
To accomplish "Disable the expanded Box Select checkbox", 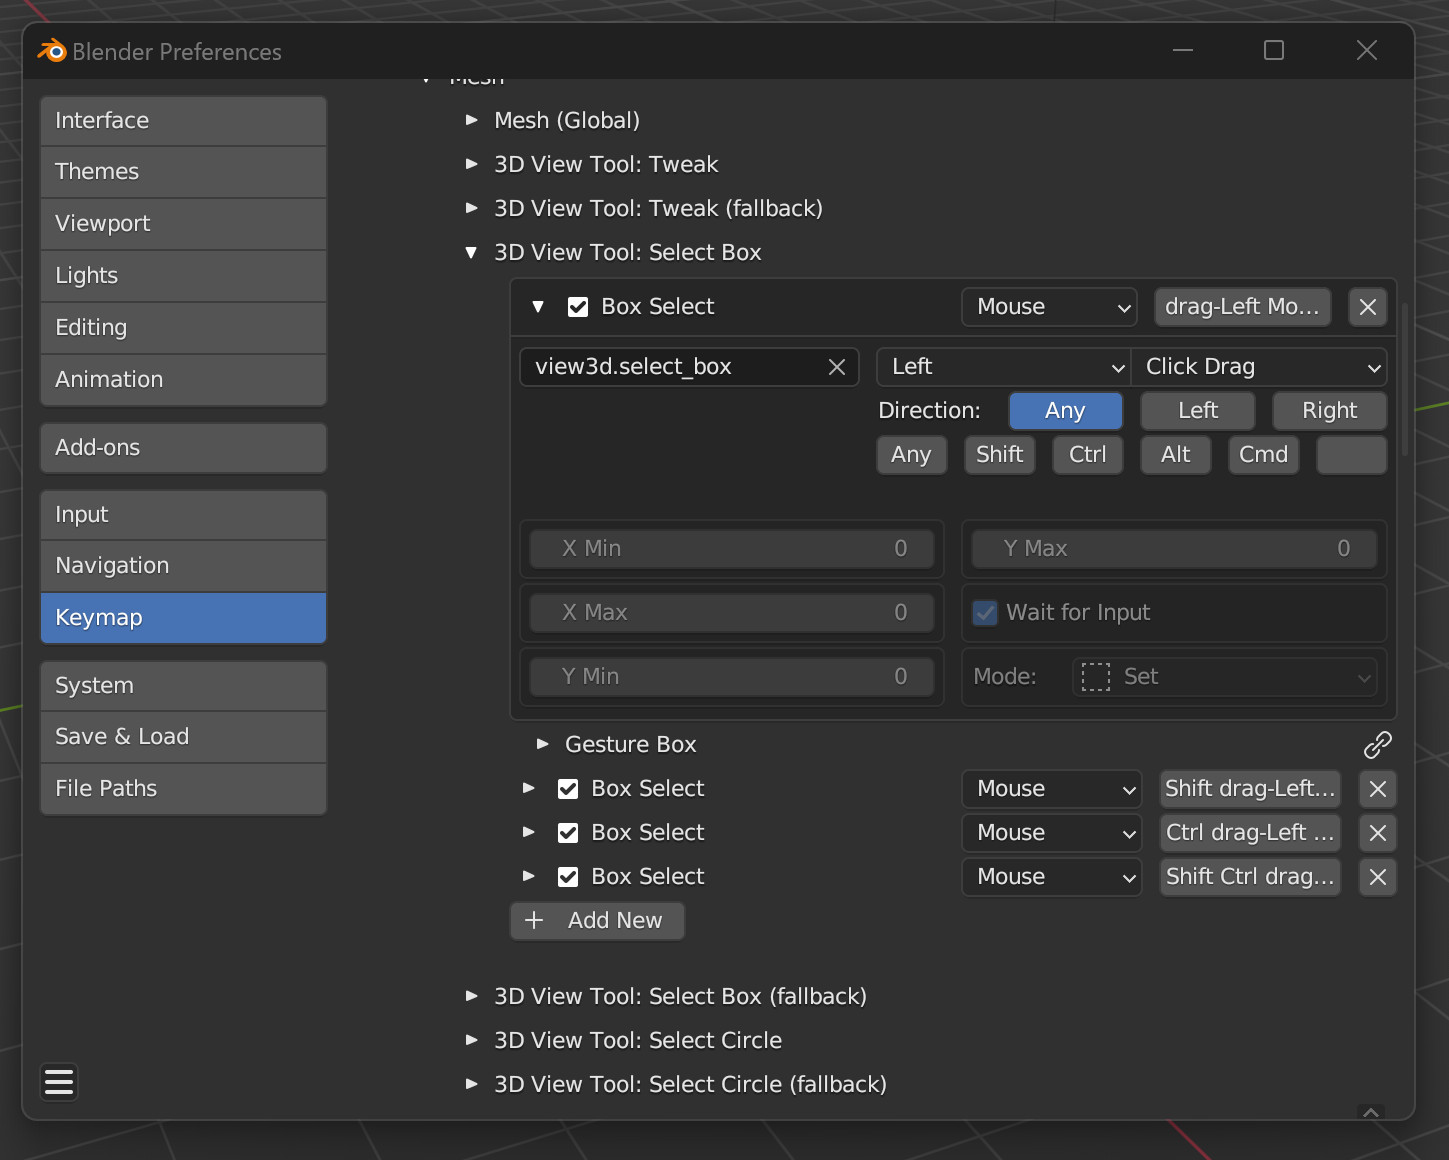I will point(578,307).
